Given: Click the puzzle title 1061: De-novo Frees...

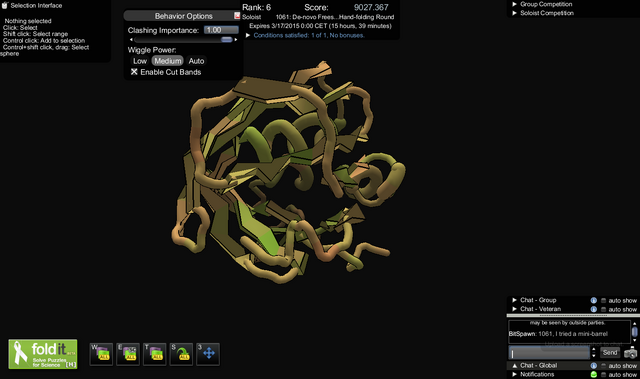Looking at the screenshot, I should coord(335,17).
